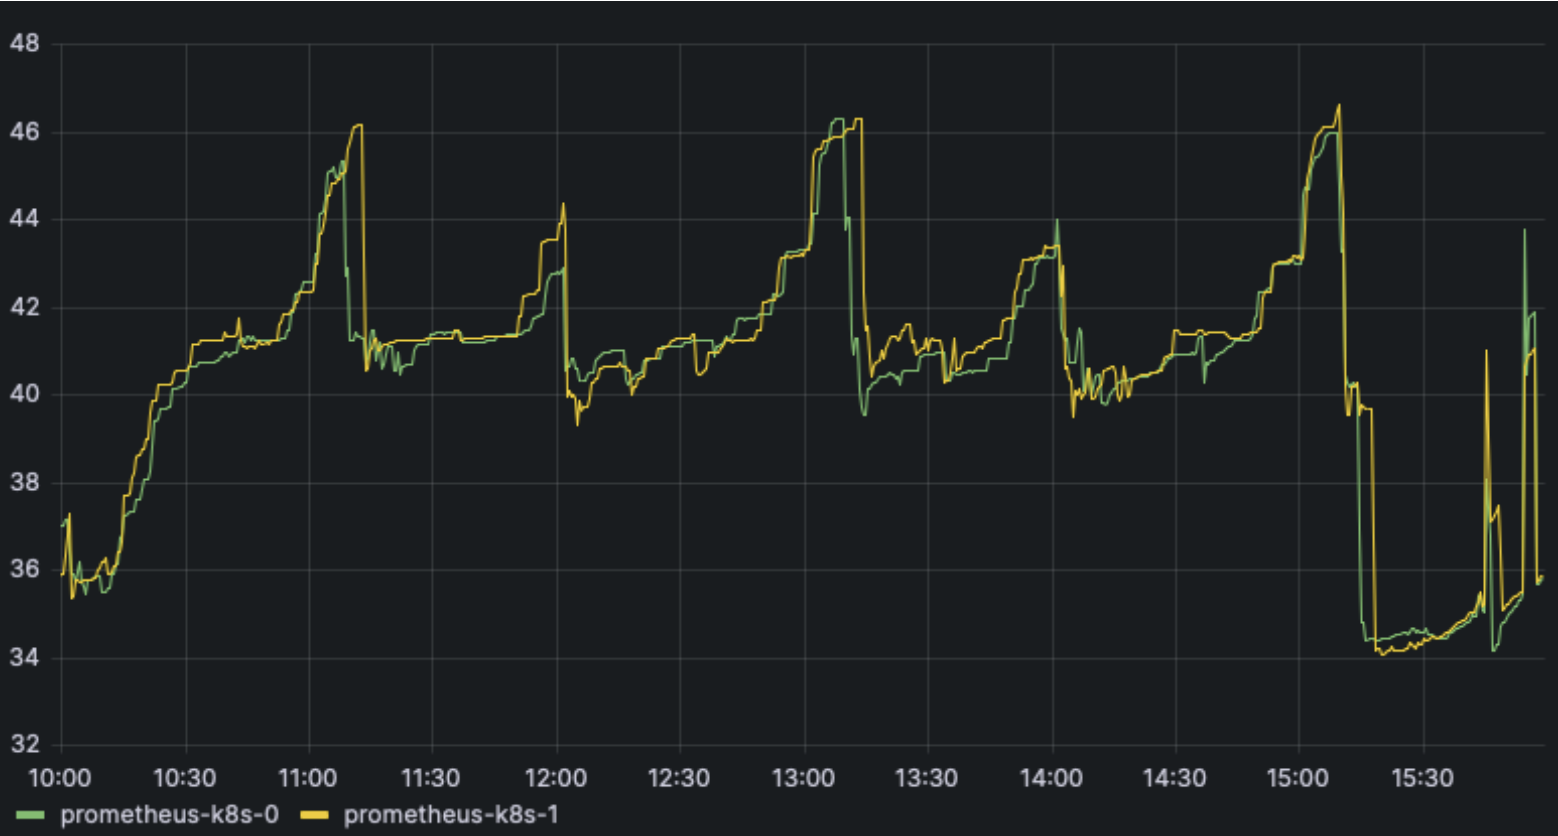Click the green spike peak at 14:00
The height and width of the screenshot is (836, 1558).
point(1056,221)
